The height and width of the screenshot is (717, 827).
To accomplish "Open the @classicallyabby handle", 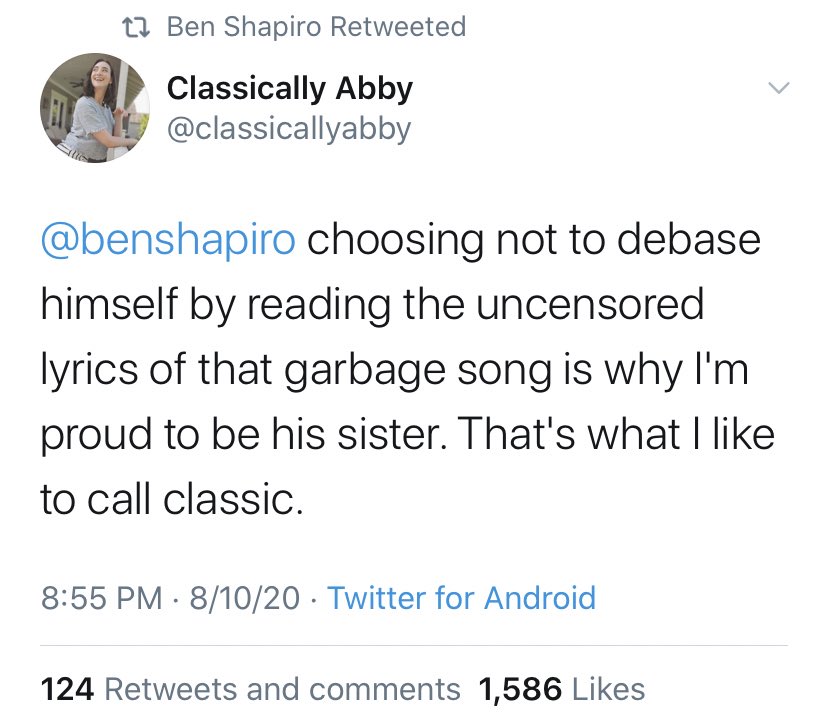I will [x=288, y=128].
